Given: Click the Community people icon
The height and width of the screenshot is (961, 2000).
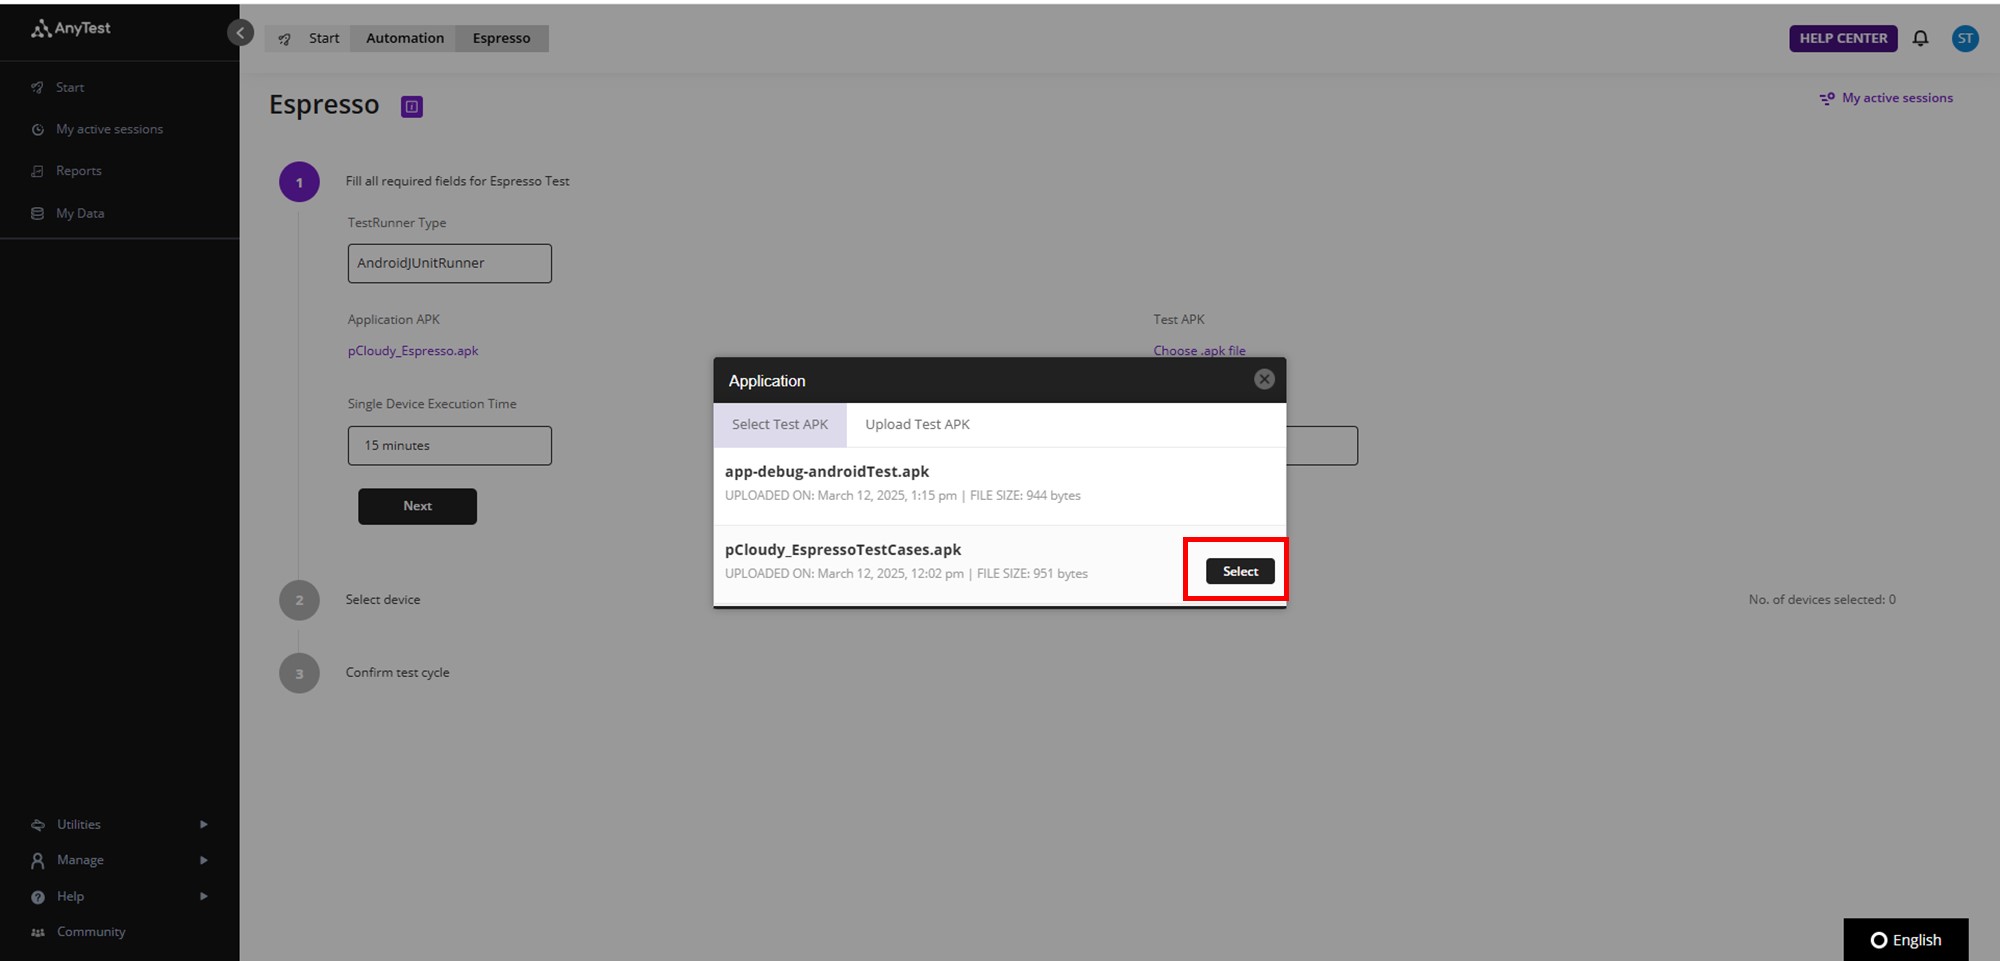Looking at the screenshot, I should point(38,932).
